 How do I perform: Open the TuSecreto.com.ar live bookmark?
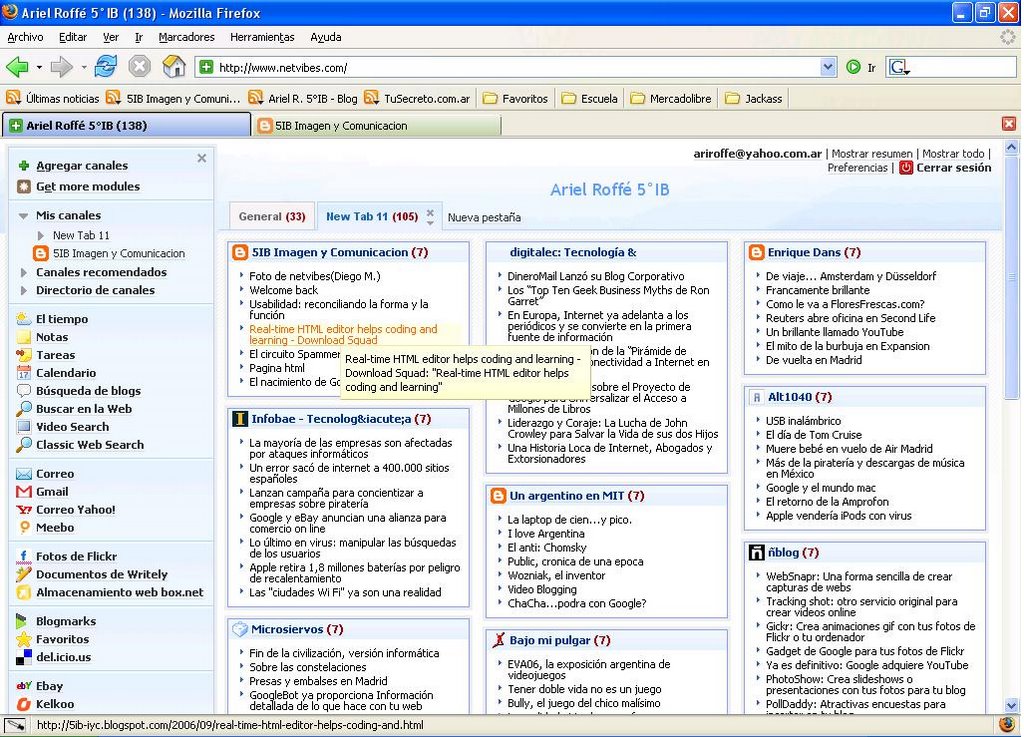pyautogui.click(x=417, y=99)
